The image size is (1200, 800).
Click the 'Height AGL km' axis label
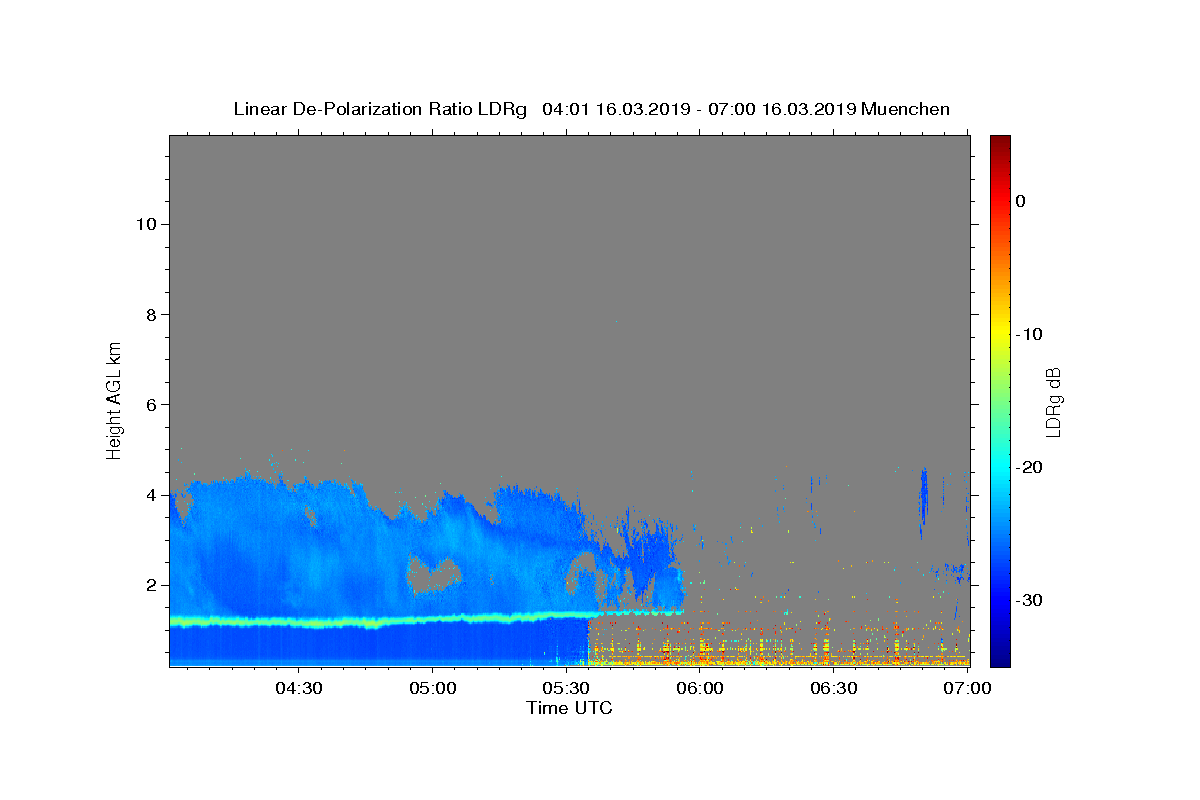tap(114, 400)
